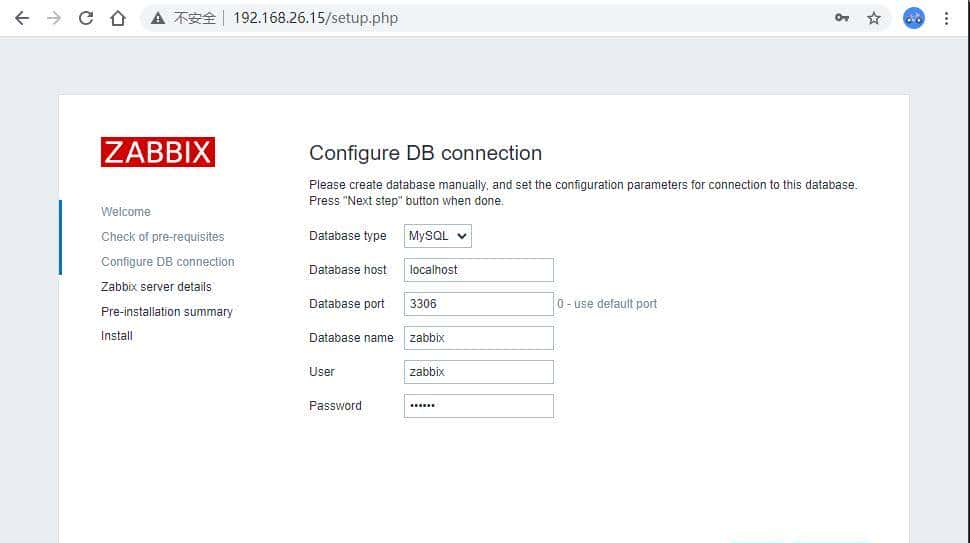Click the User input field
The image size is (970, 543).
(479, 372)
